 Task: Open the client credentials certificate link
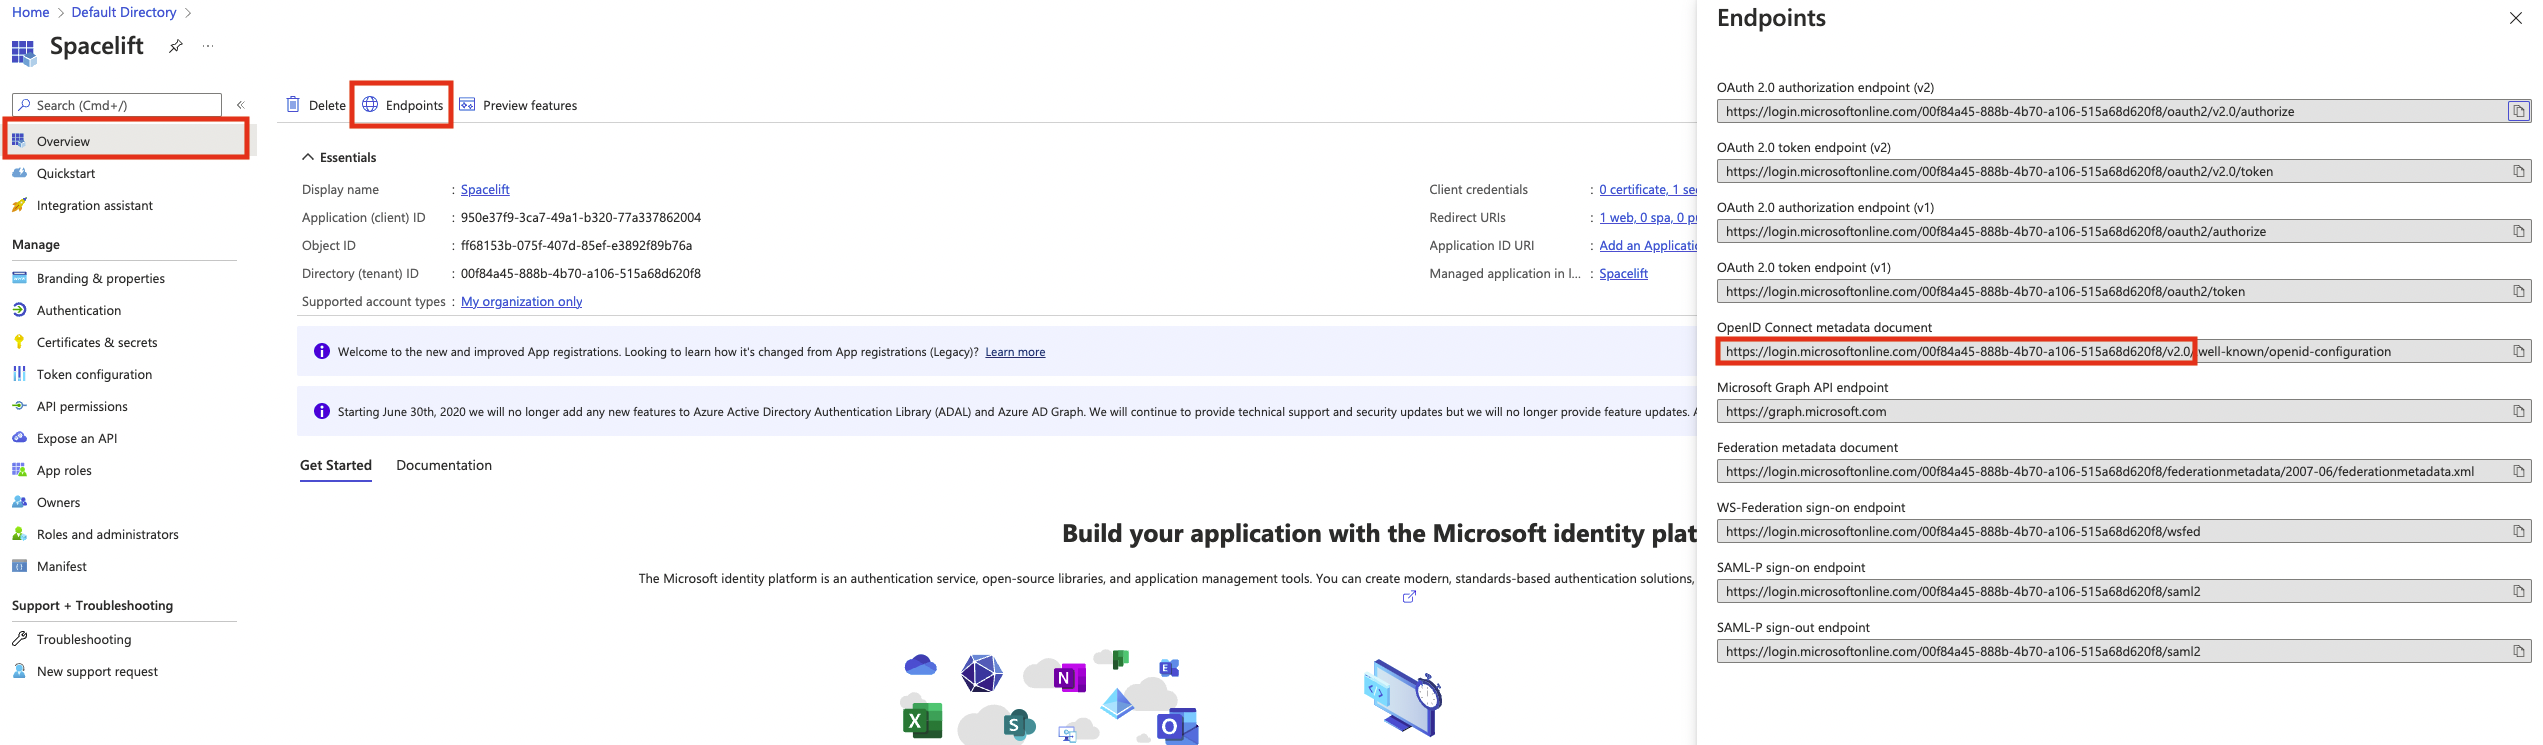pos(1647,189)
